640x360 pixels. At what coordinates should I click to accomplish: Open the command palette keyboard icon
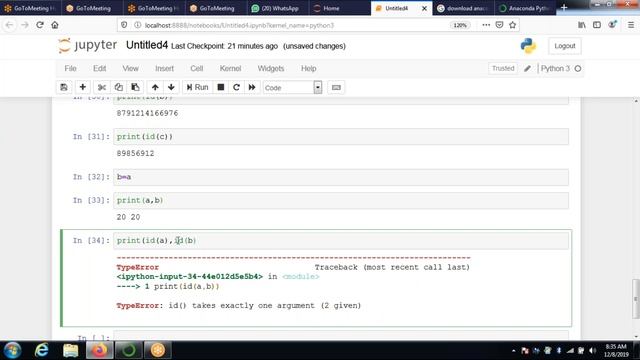click(336, 87)
